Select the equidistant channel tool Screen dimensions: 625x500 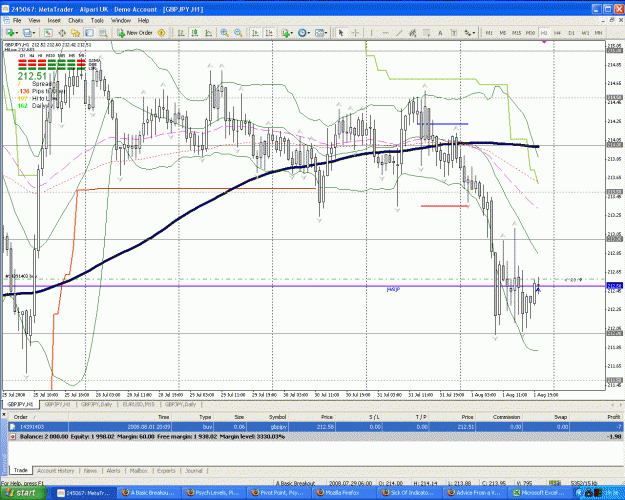[413, 33]
